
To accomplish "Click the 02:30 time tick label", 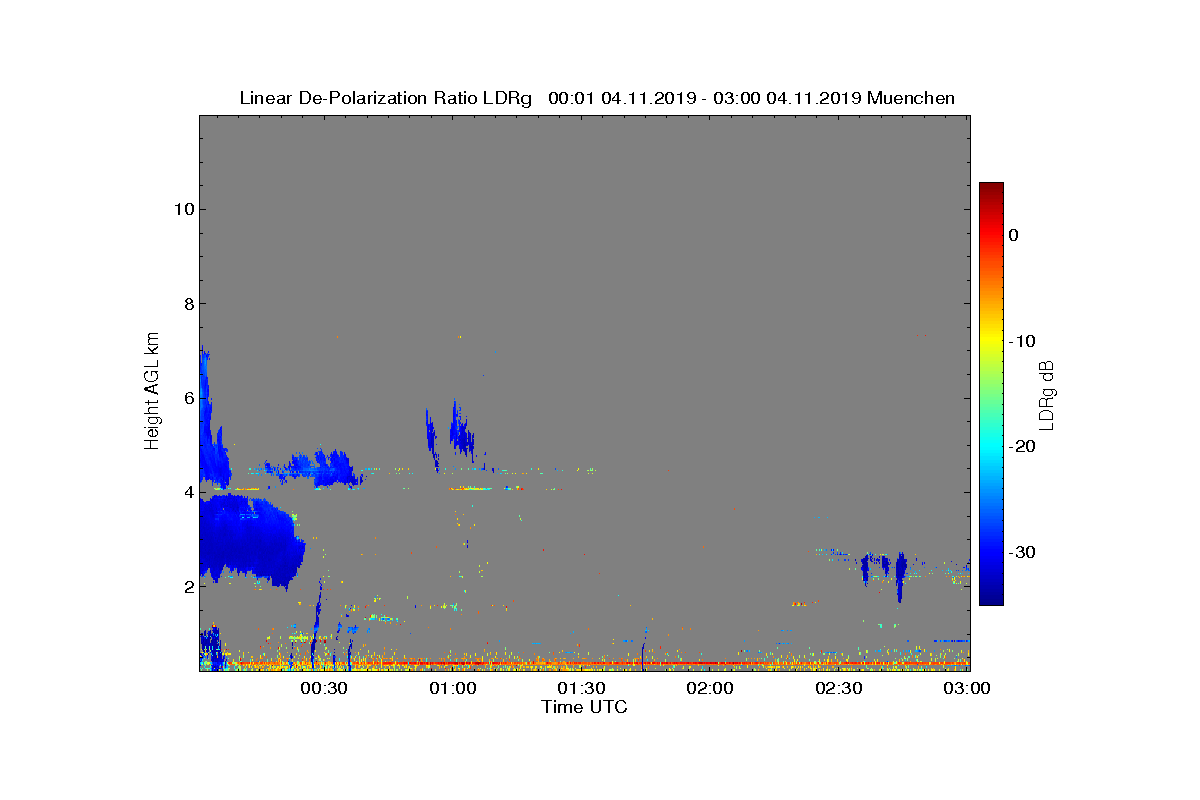I will [838, 688].
